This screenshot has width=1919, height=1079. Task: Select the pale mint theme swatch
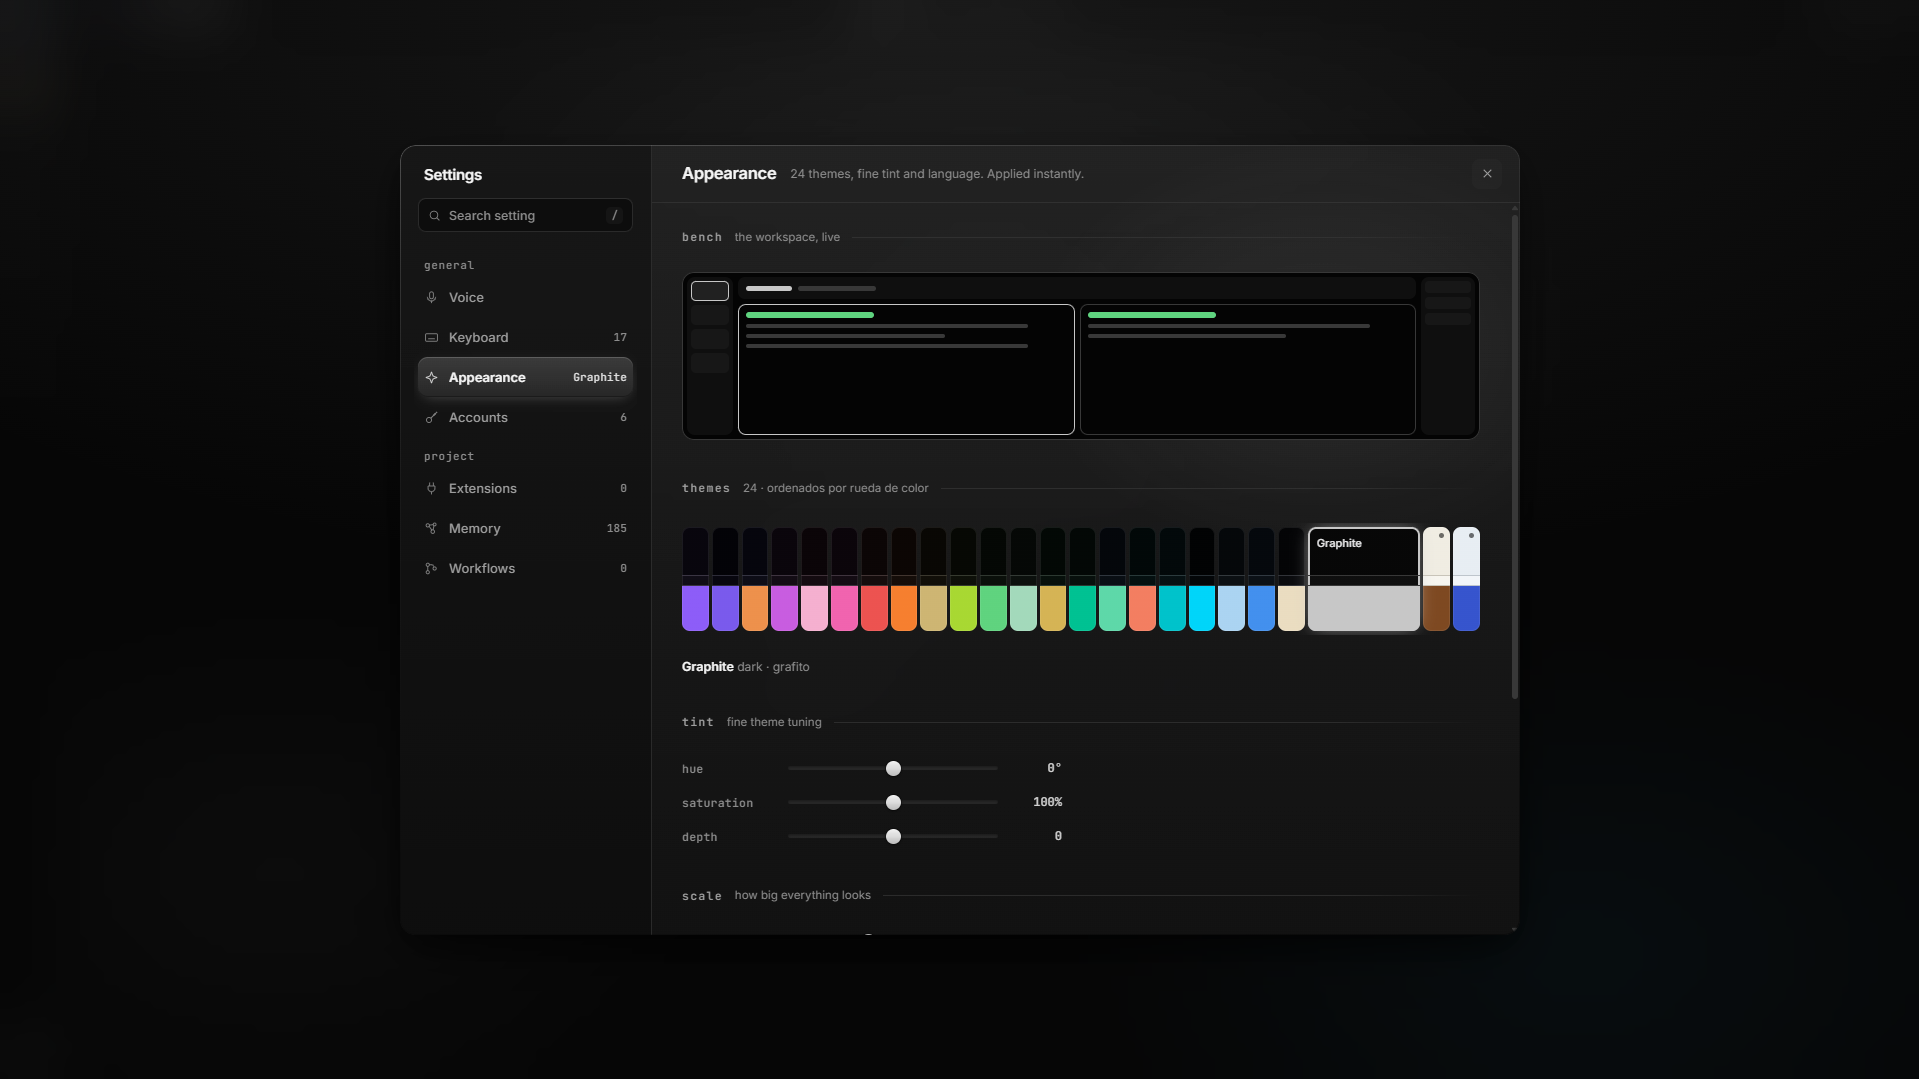pos(1023,579)
